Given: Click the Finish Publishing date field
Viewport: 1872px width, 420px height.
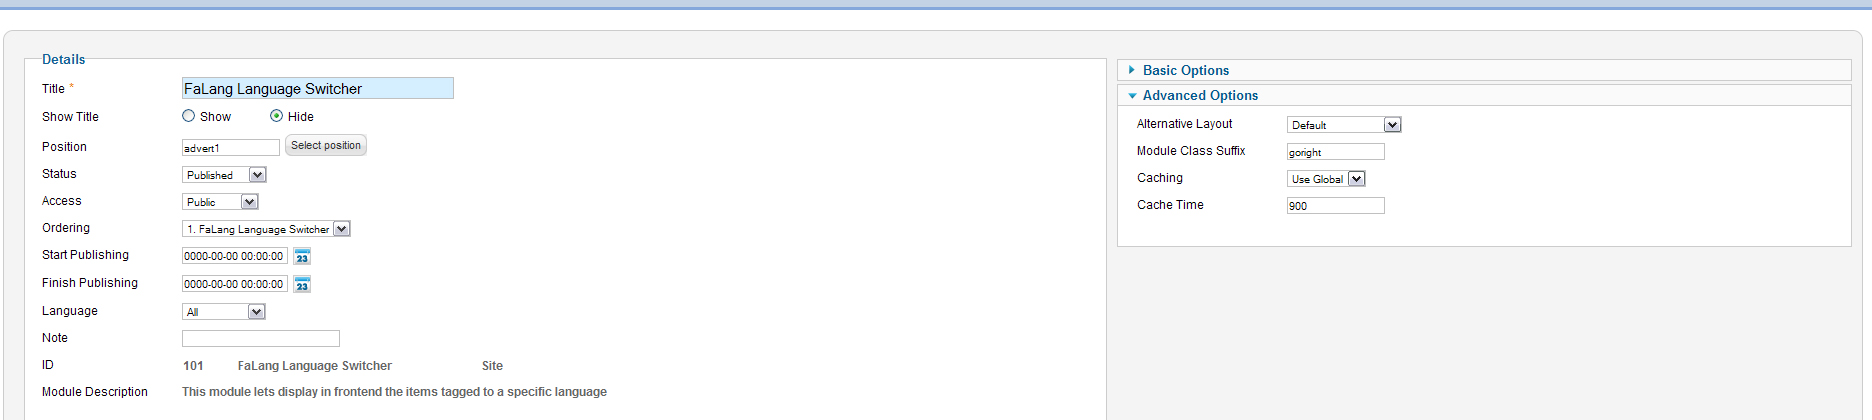Looking at the screenshot, I should click(235, 284).
